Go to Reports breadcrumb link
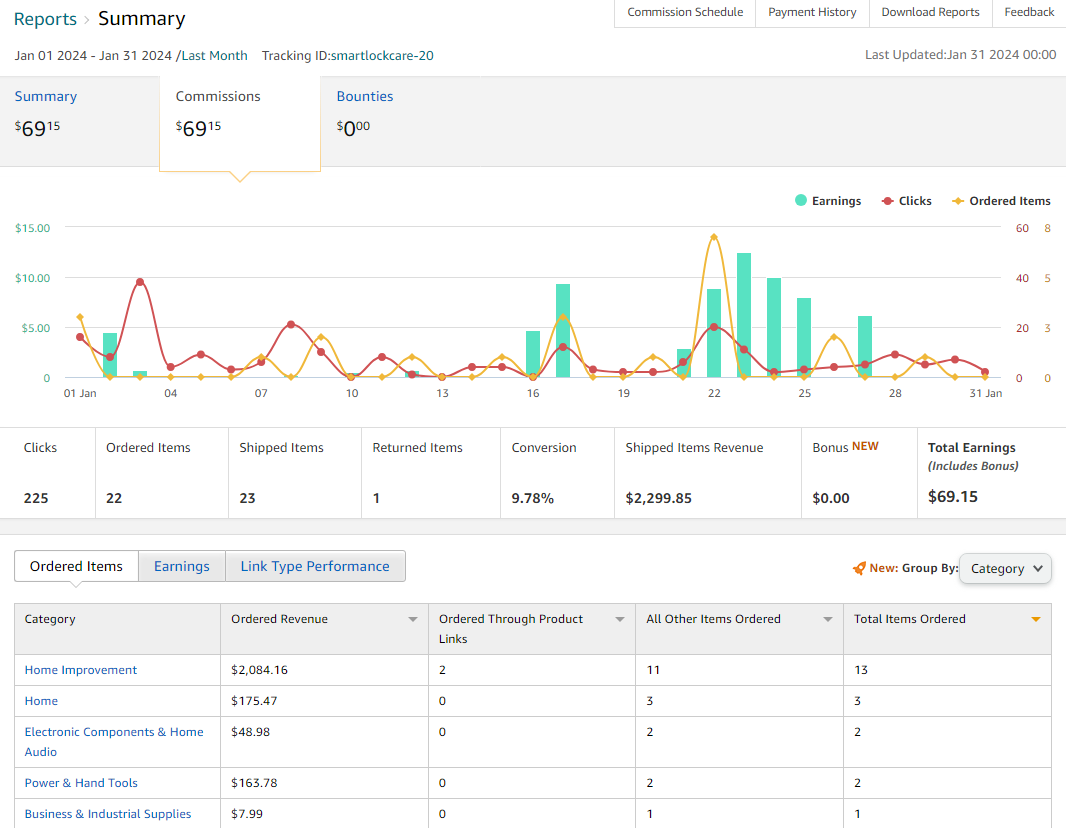Screen dimensions: 1066x828 click(x=45, y=19)
